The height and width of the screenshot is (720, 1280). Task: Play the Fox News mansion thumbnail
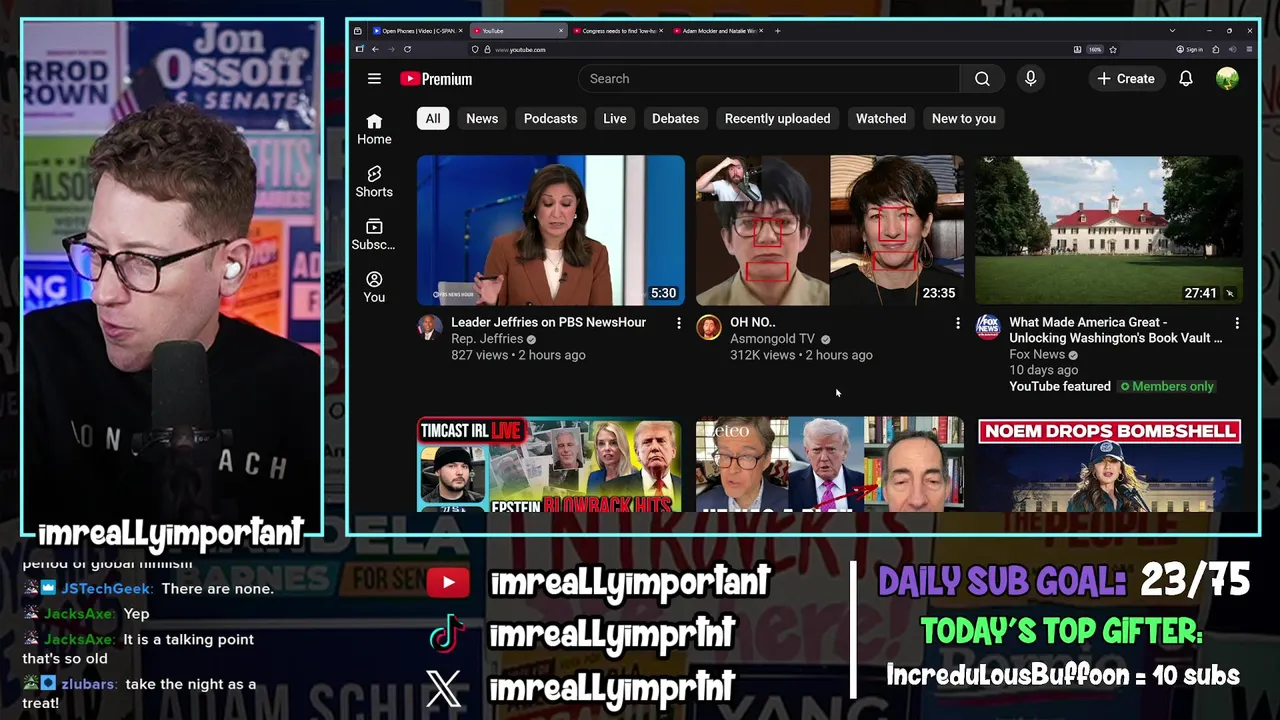pyautogui.click(x=1109, y=230)
